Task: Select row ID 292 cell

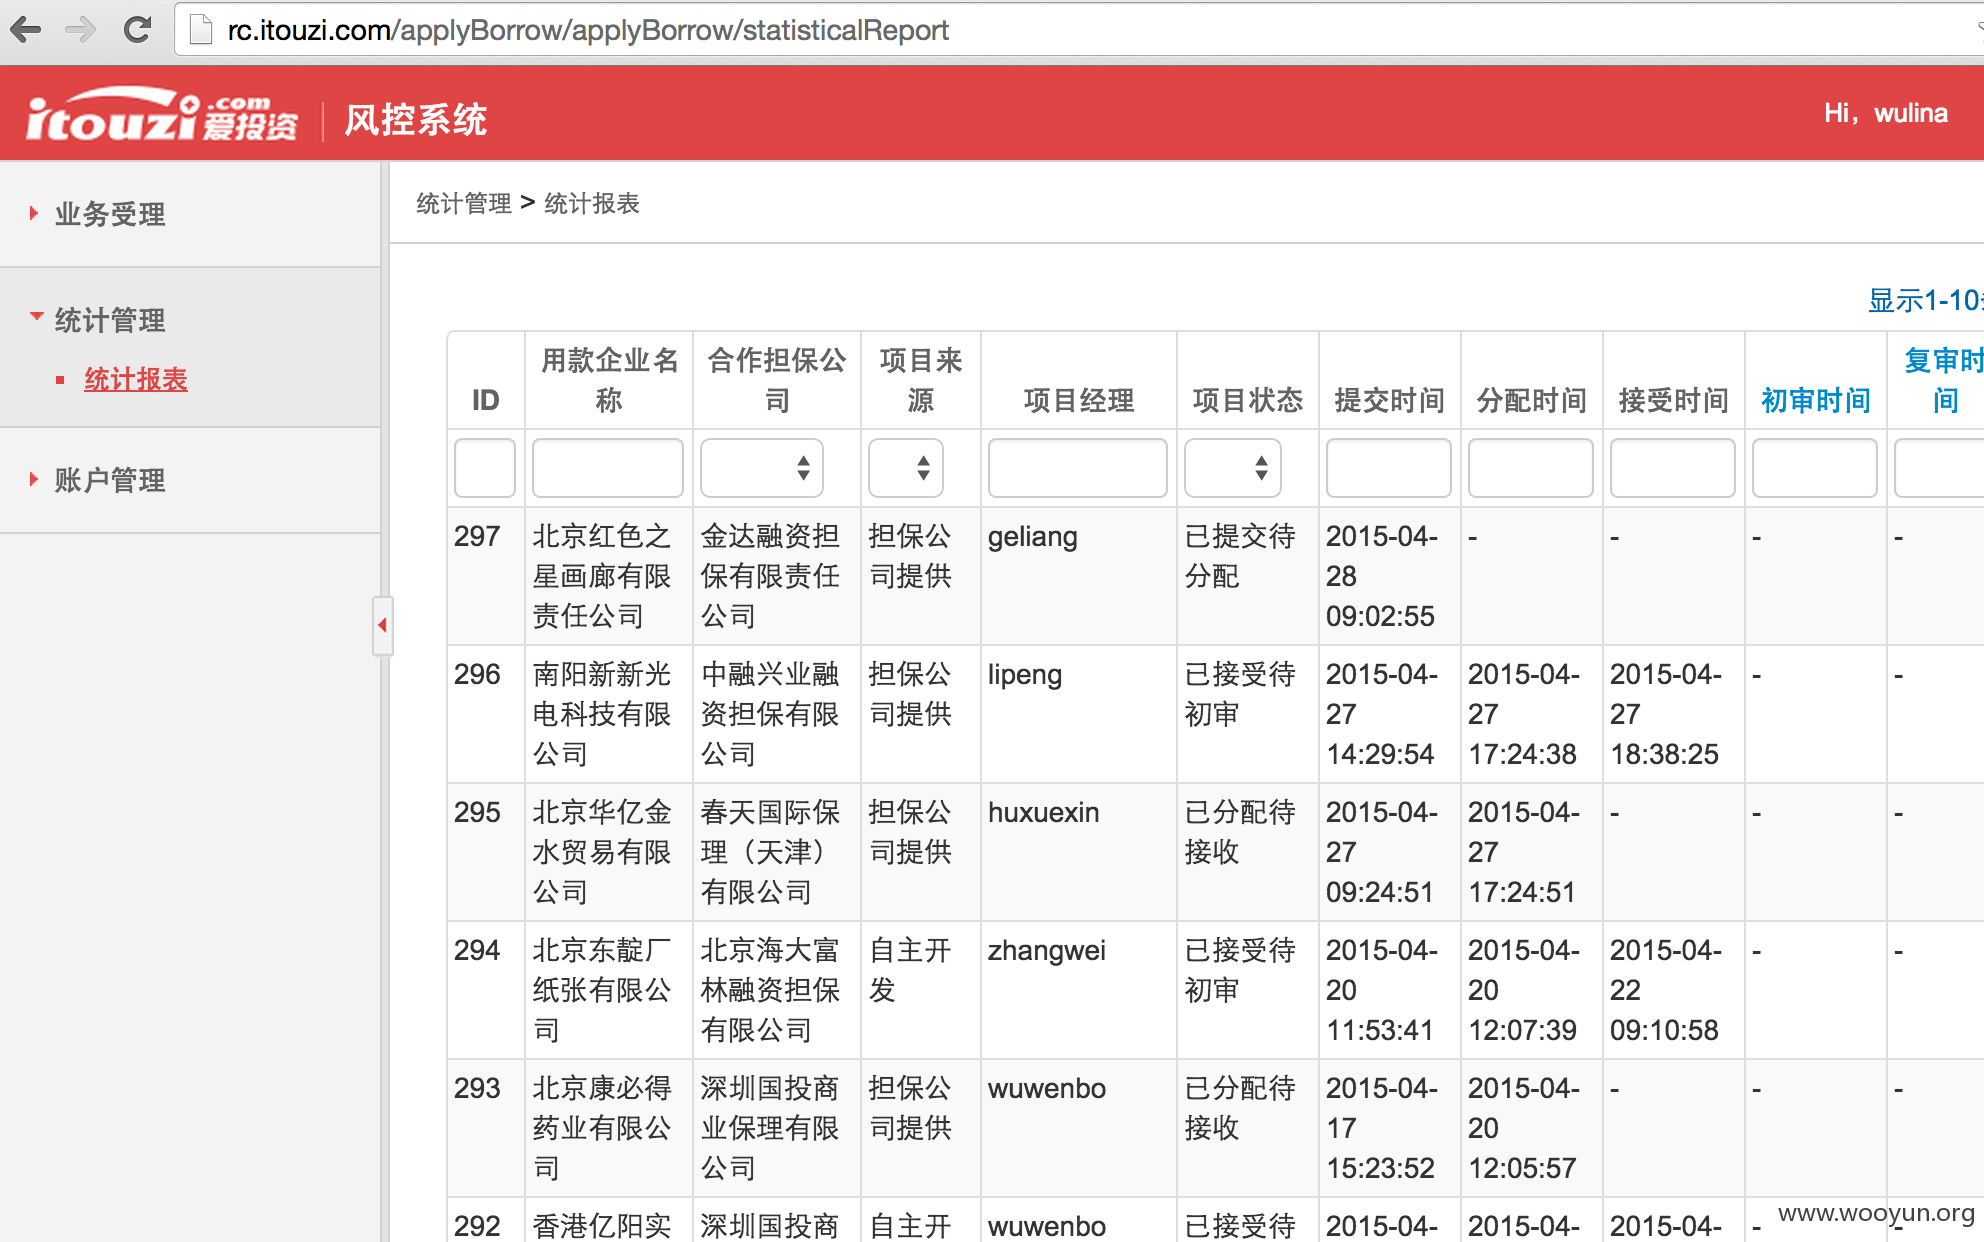Action: pos(477,1226)
